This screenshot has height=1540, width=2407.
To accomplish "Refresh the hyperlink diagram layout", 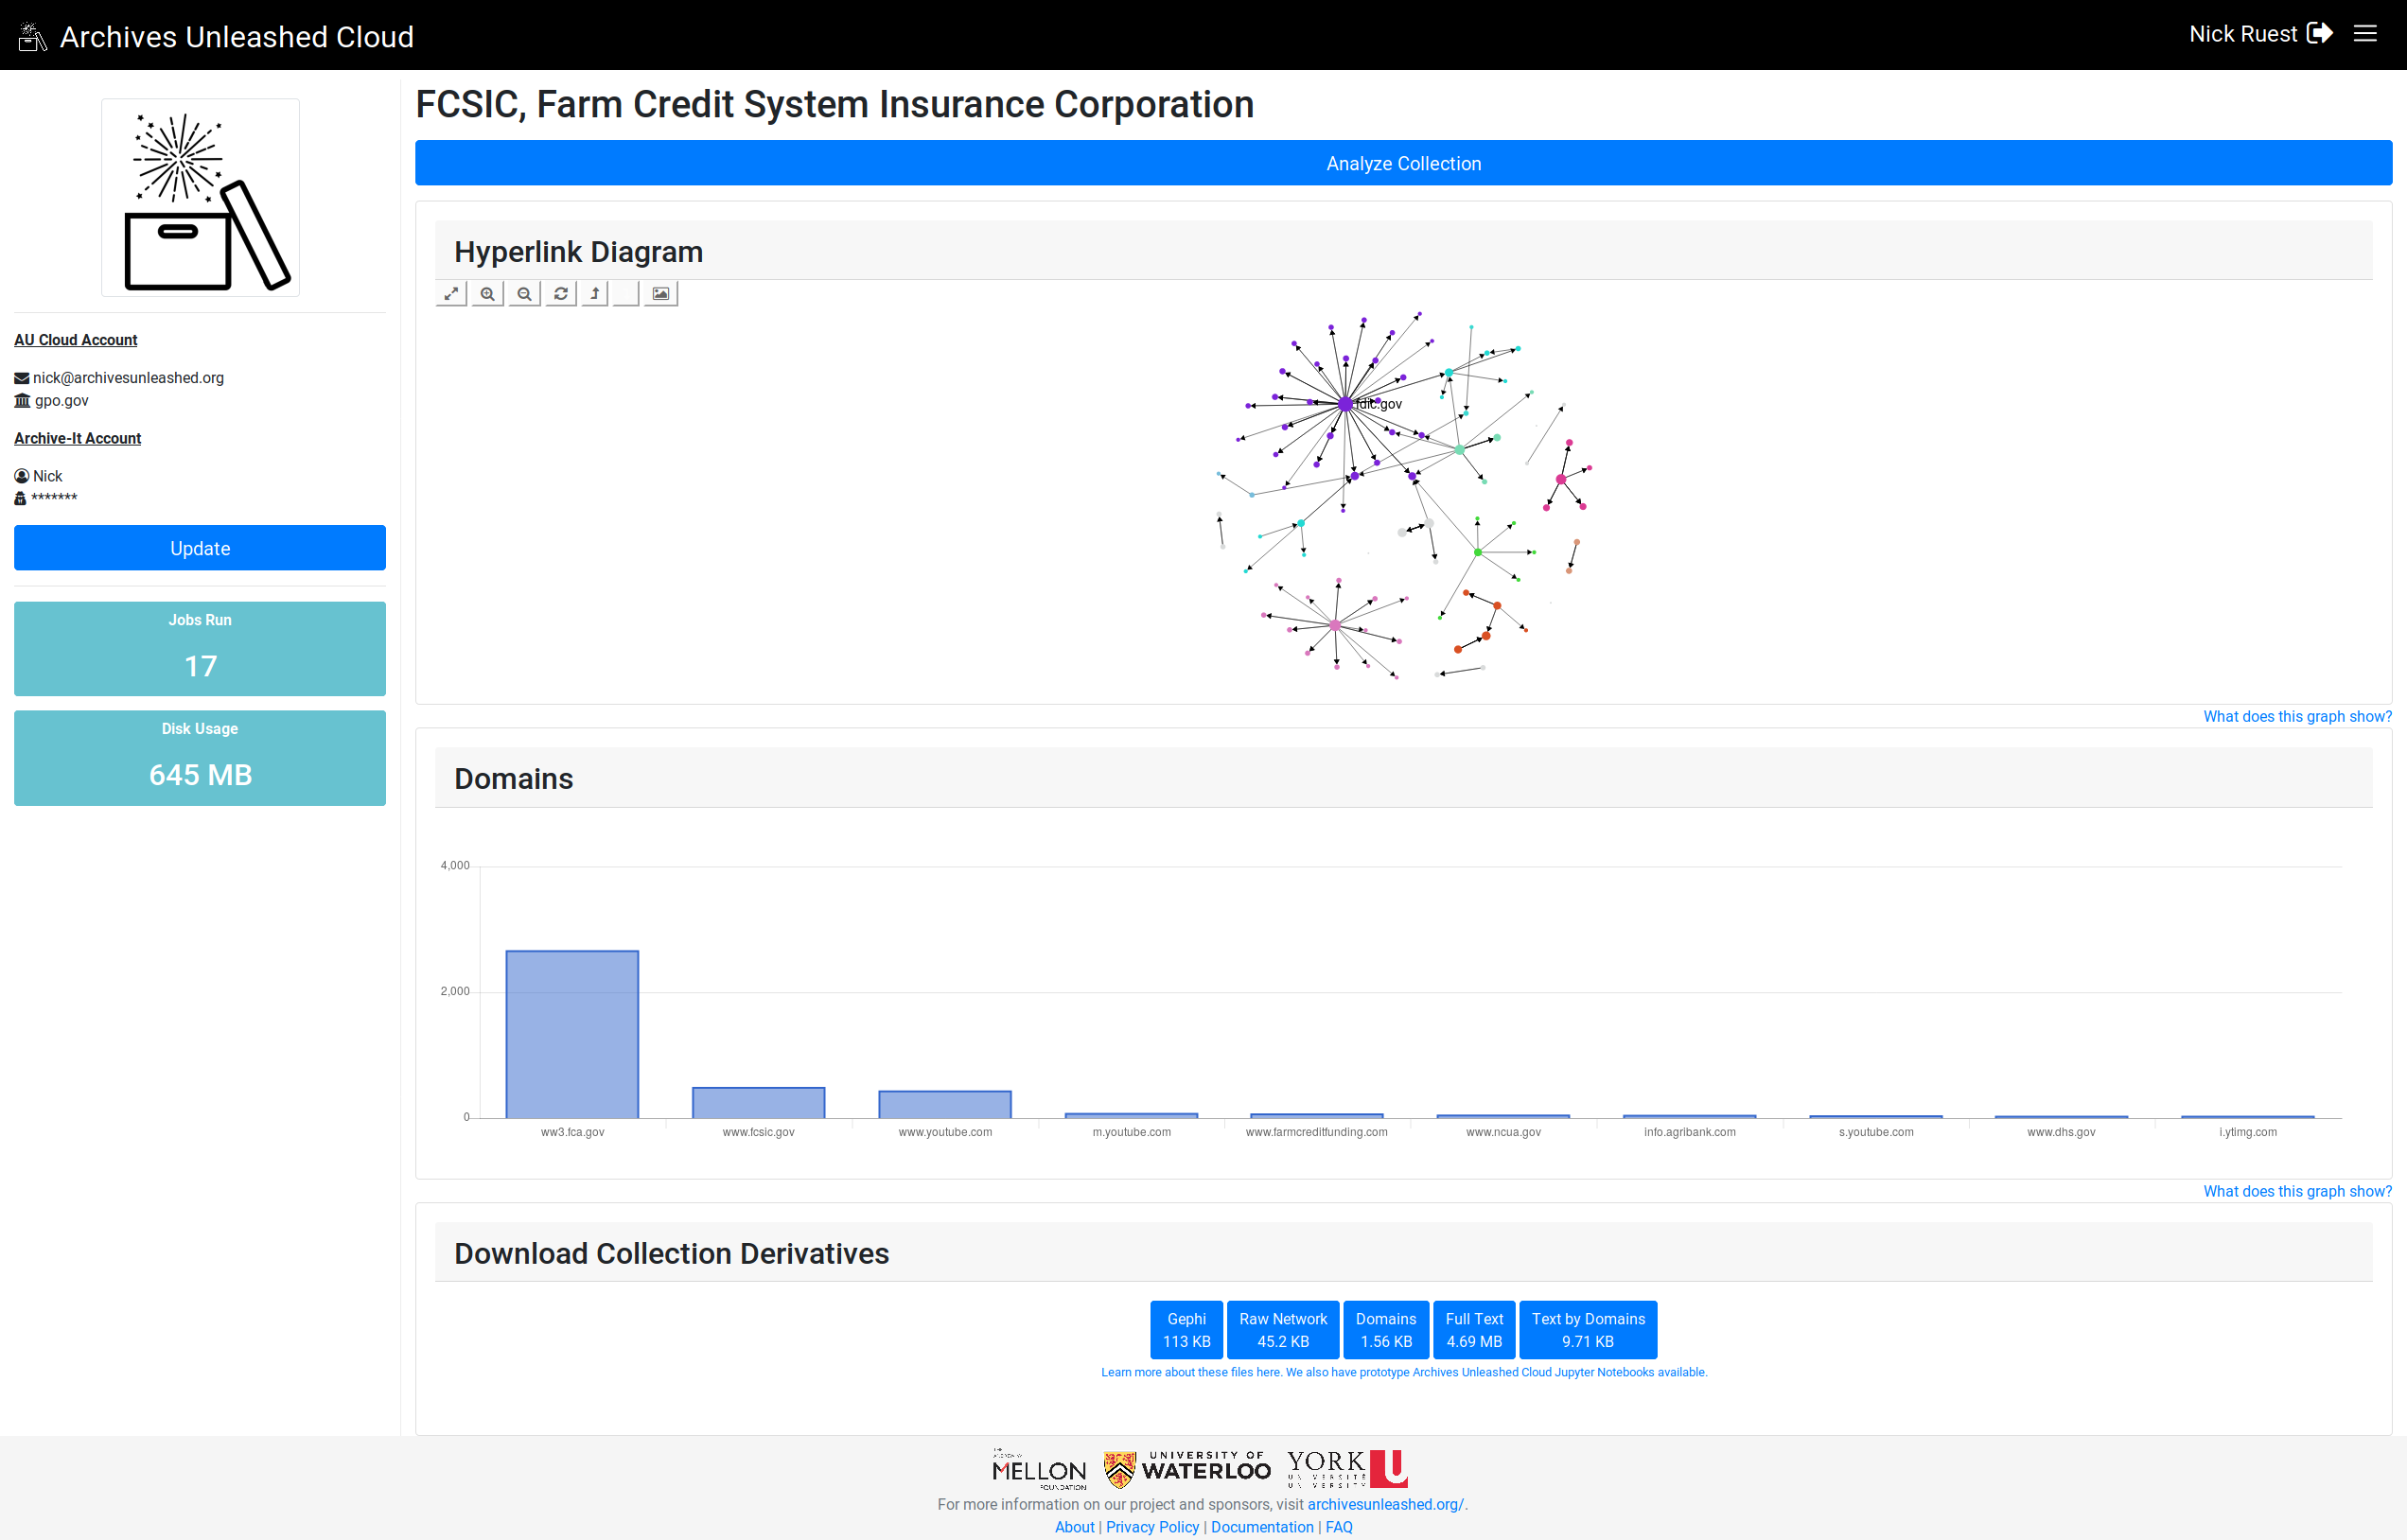I will (x=561, y=294).
